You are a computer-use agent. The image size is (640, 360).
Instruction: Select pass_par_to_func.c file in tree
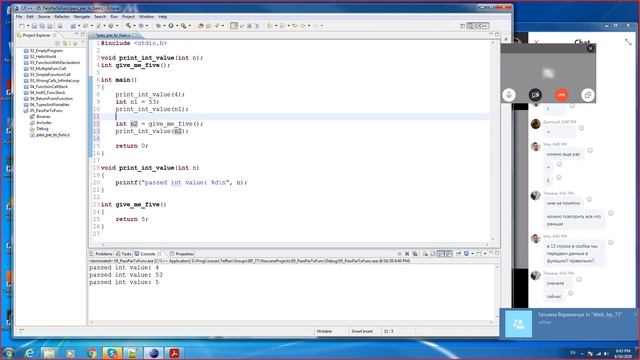tap(50, 135)
